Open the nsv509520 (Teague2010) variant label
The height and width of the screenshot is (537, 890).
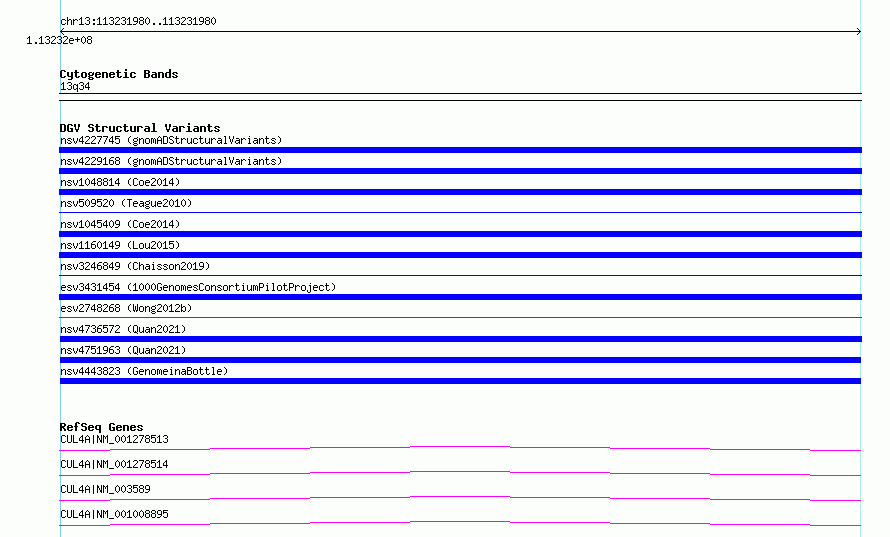pyautogui.click(x=126, y=203)
